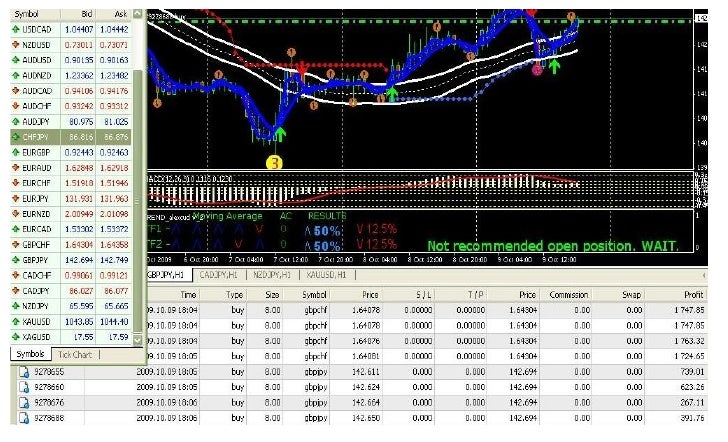728x442 pixels.
Task: Click the EURAUD down-arrow icon
Action: point(15,168)
